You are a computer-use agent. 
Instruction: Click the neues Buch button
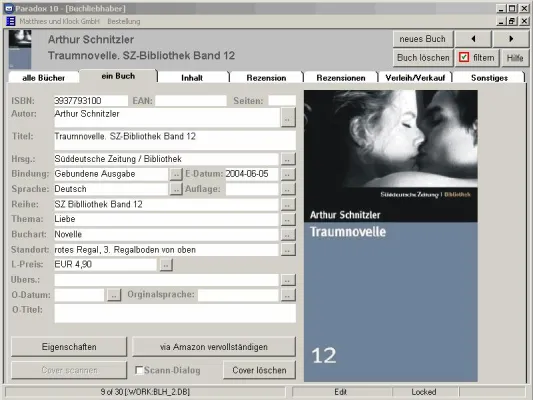pos(423,39)
